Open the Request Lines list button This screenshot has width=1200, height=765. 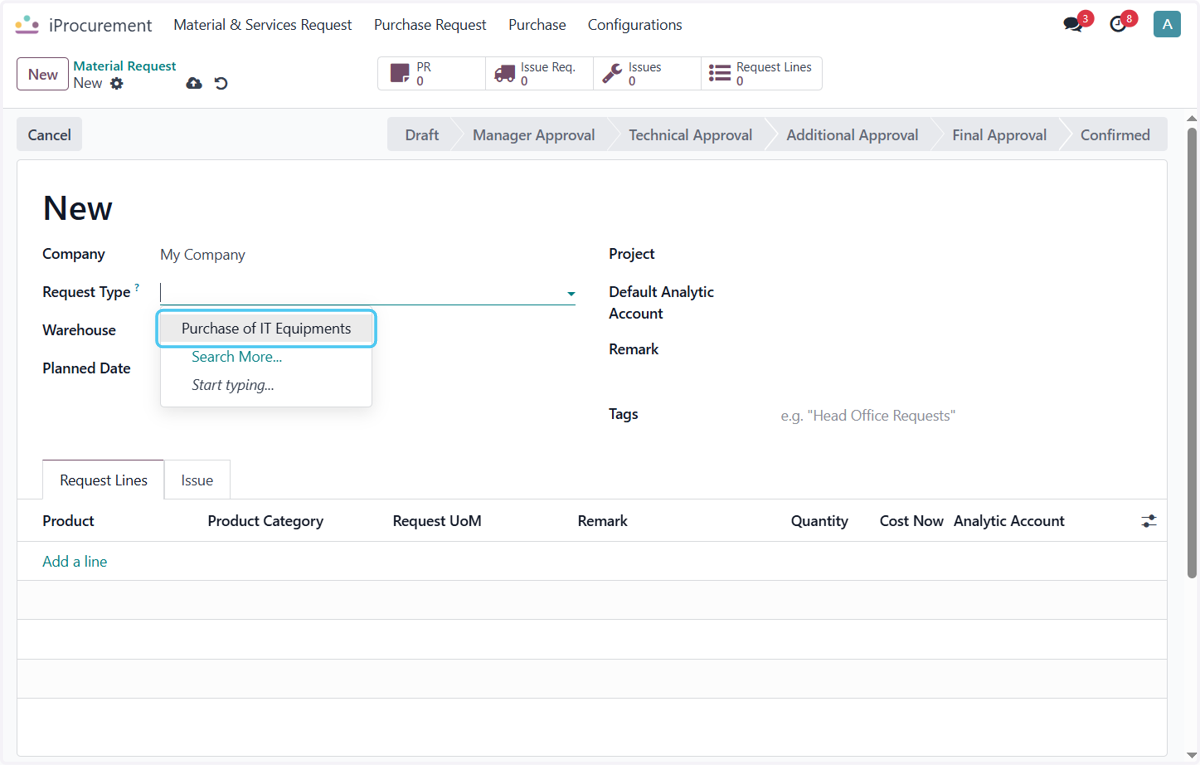tap(761, 74)
